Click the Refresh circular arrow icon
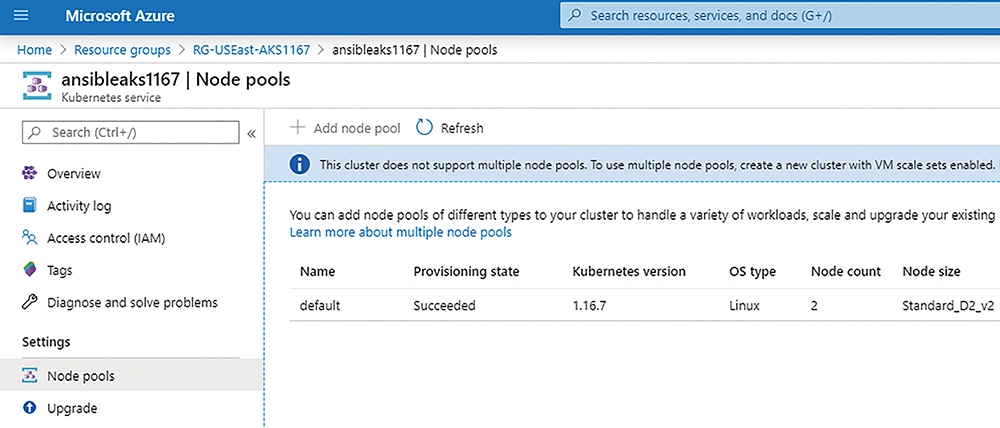This screenshot has height=428, width=1000. [x=424, y=128]
